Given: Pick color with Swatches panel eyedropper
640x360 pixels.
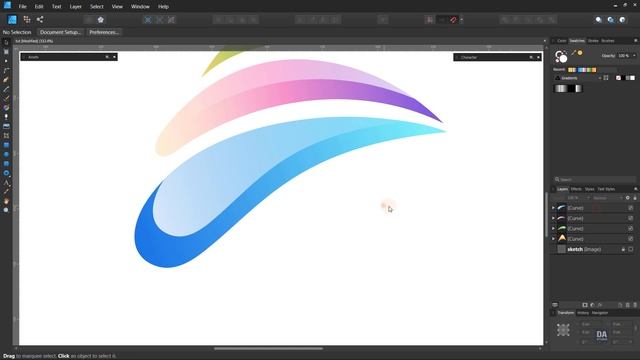Looking at the screenshot, I should pos(573,53).
